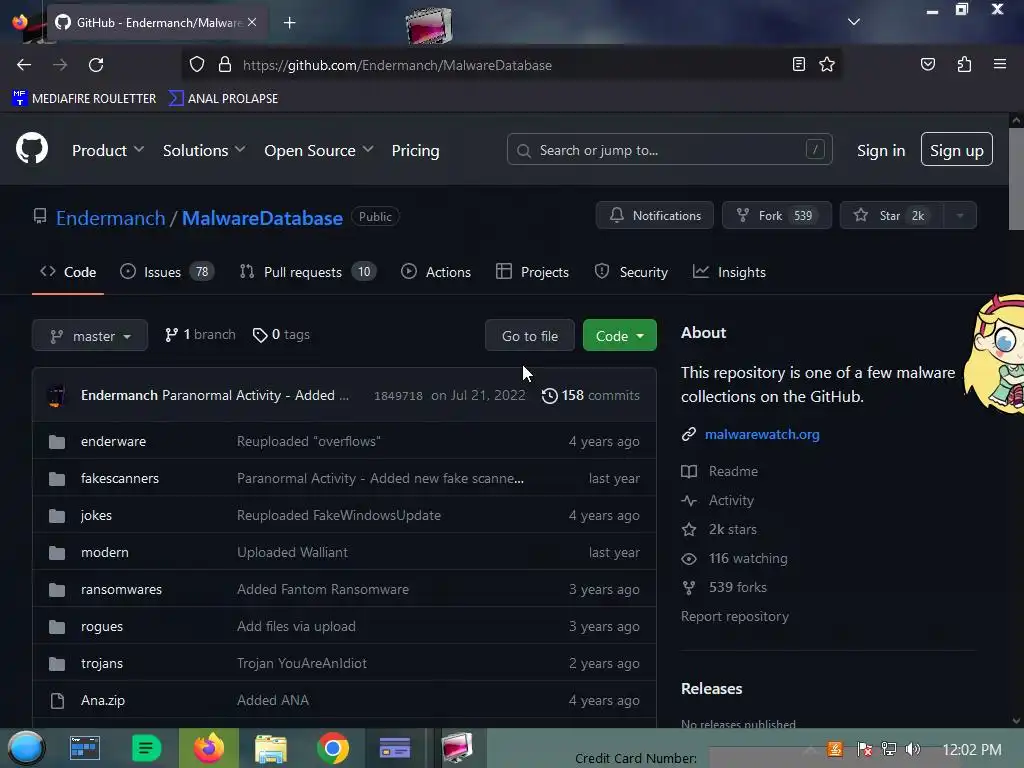Open commit message Added Fantom Ransomware
Screen dimensions: 1024x768
pos(323,589)
